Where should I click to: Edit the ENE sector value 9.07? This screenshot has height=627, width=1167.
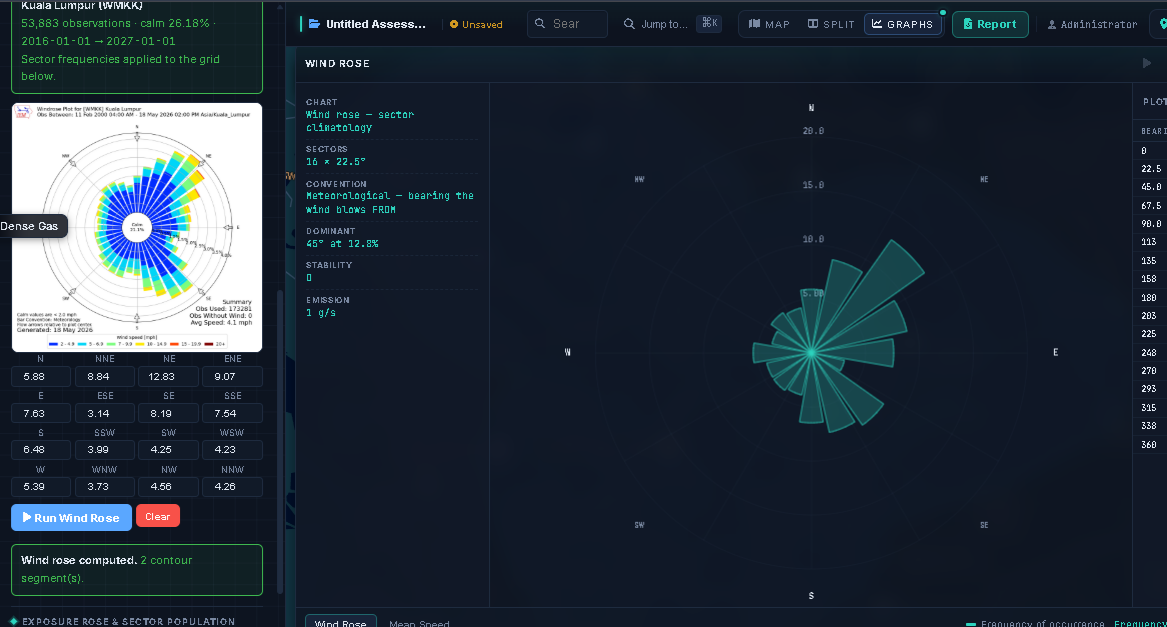[232, 377]
